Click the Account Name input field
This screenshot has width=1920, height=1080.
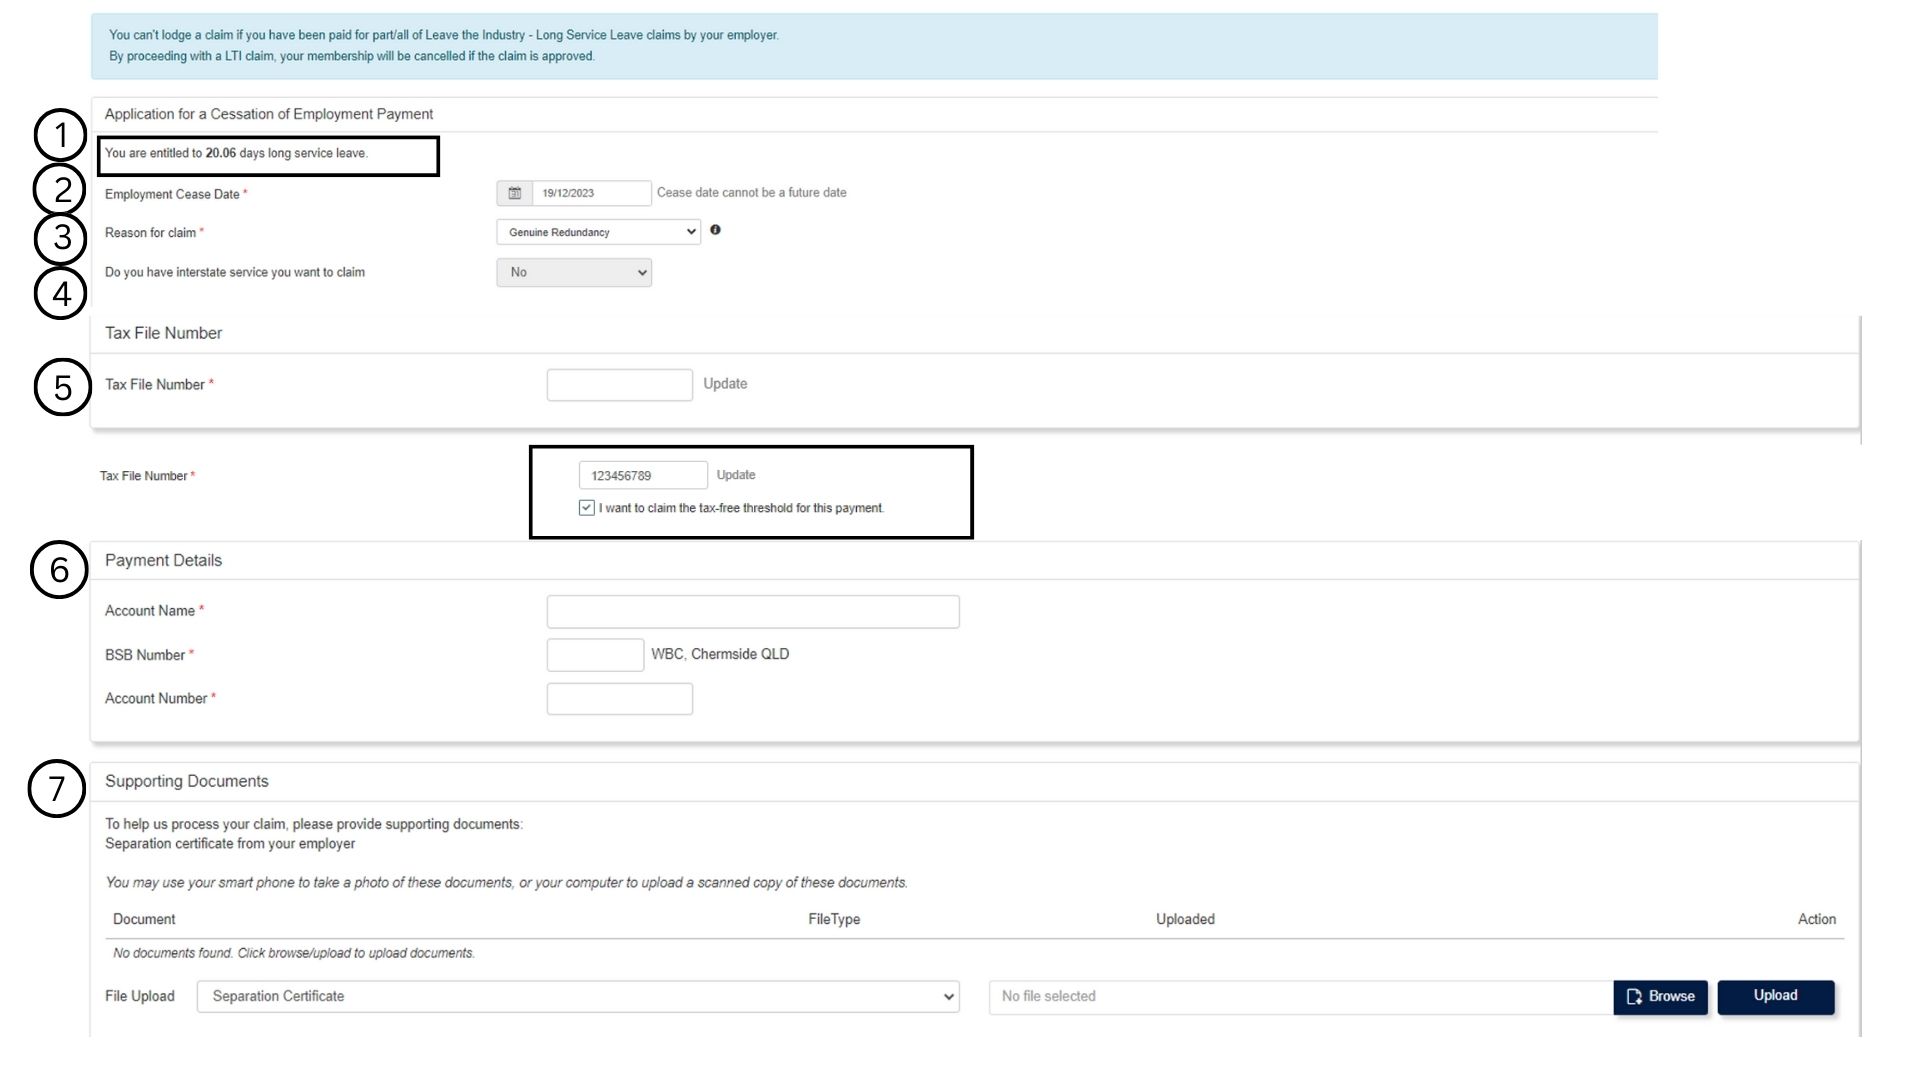(752, 611)
